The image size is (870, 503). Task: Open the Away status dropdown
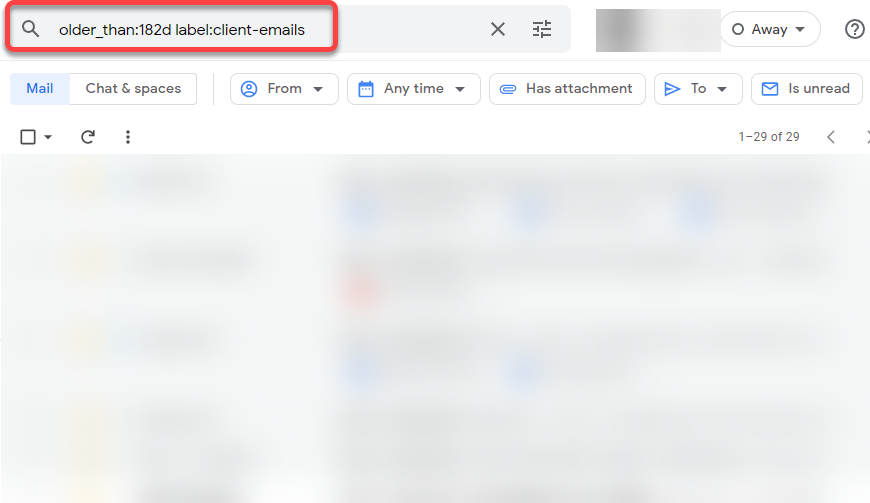(x=770, y=29)
